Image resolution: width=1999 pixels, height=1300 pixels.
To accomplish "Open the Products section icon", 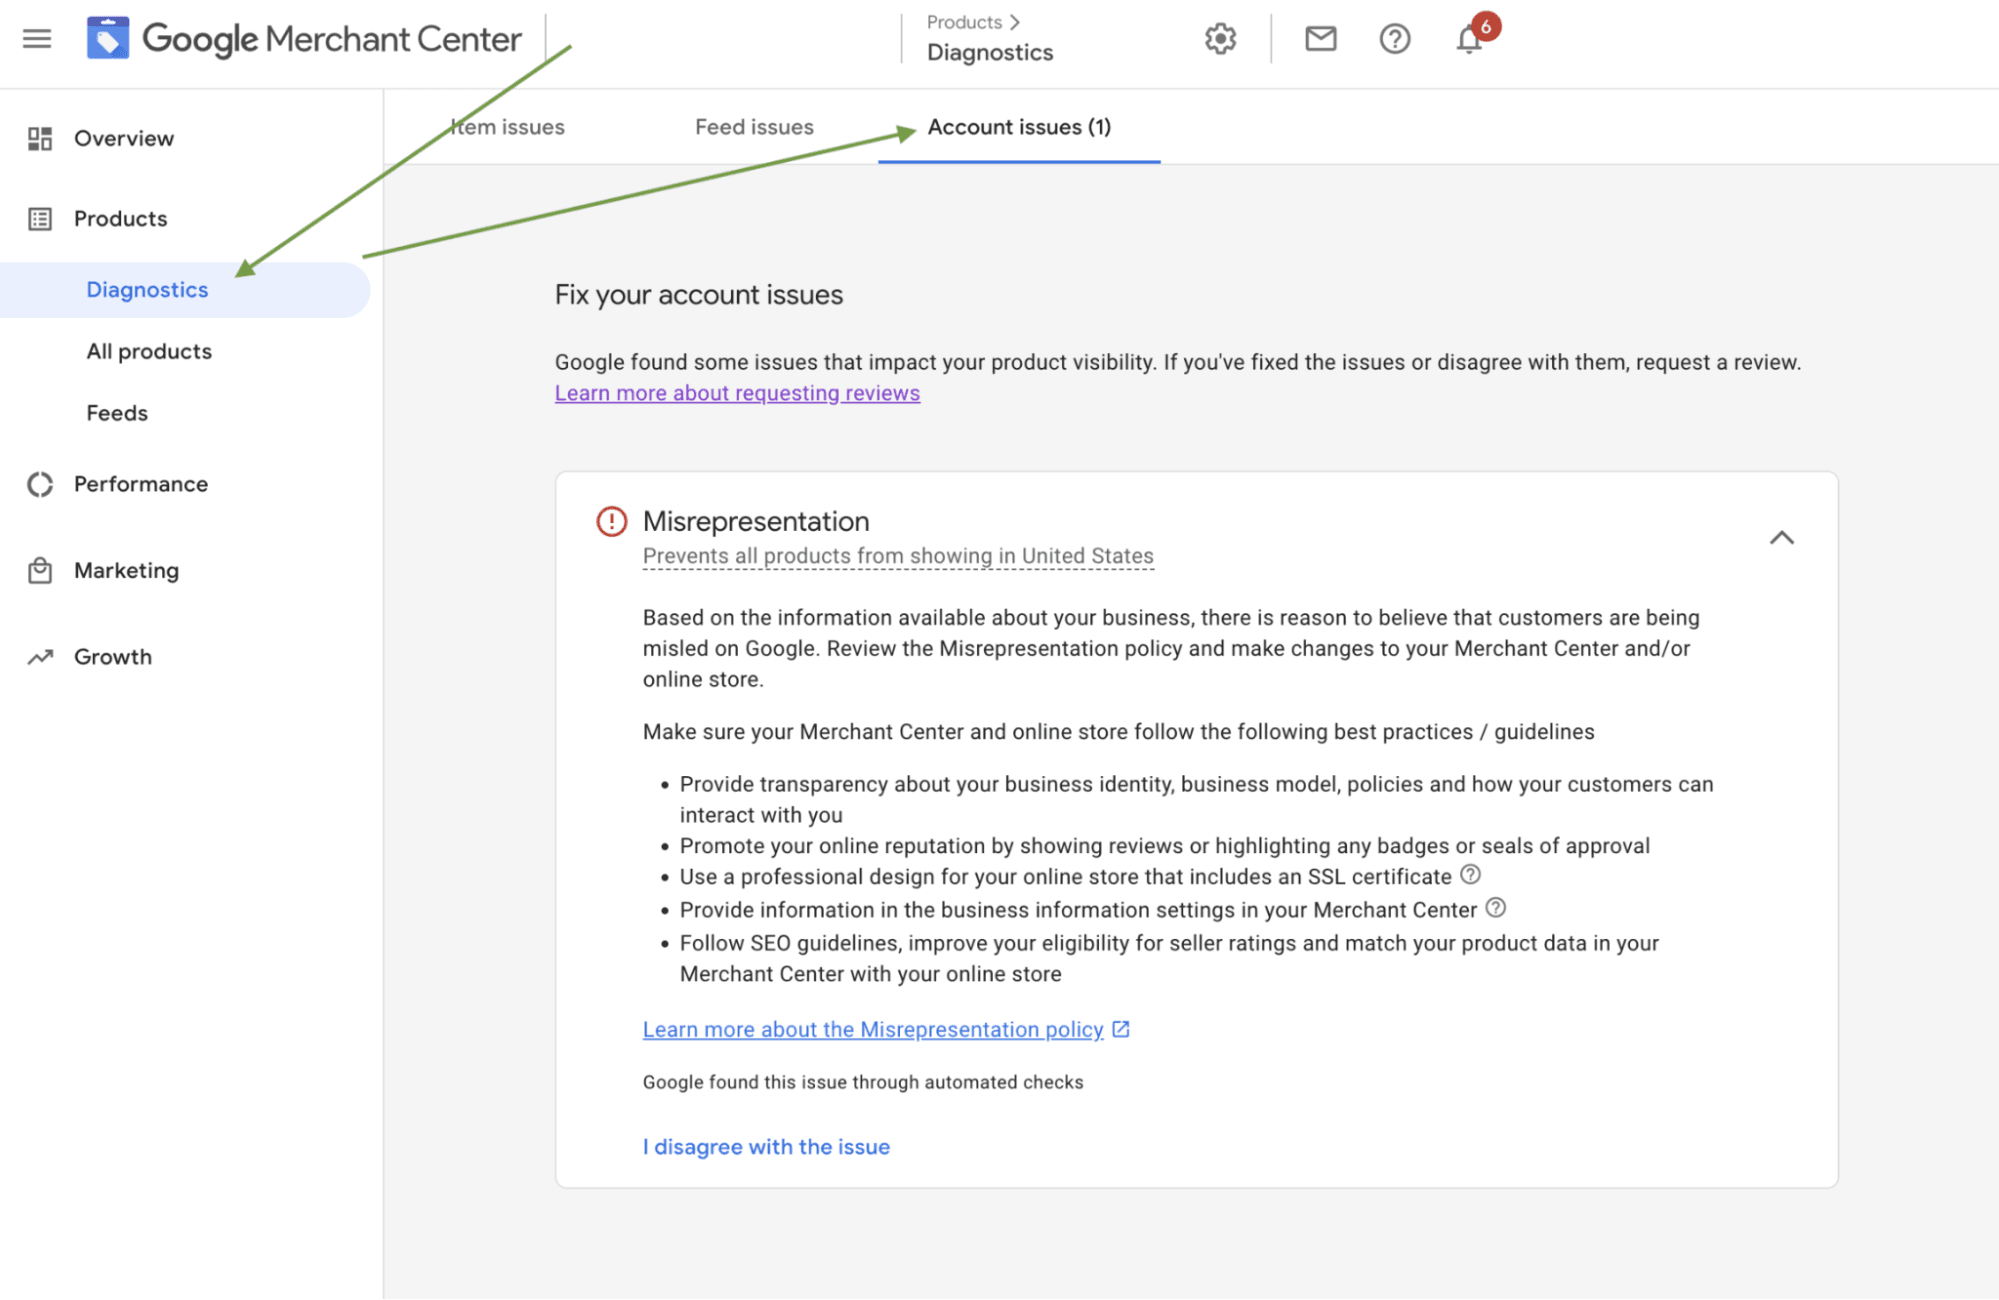I will pyautogui.click(x=40, y=218).
